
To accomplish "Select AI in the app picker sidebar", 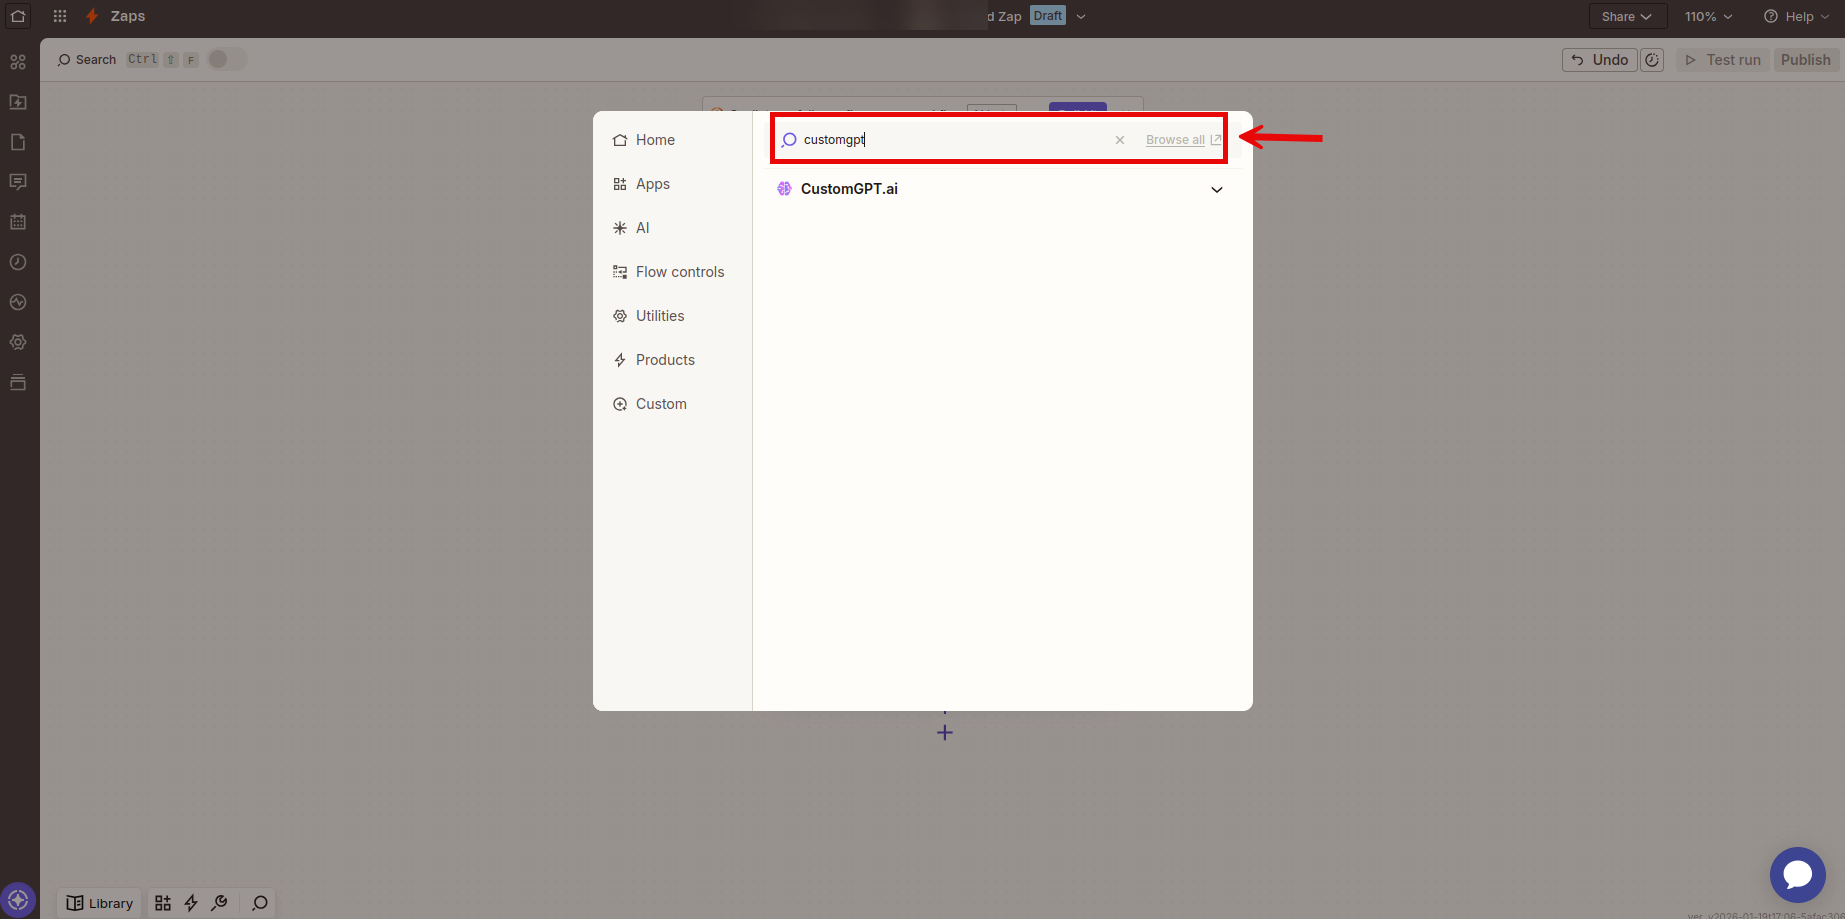I will (x=672, y=228).
